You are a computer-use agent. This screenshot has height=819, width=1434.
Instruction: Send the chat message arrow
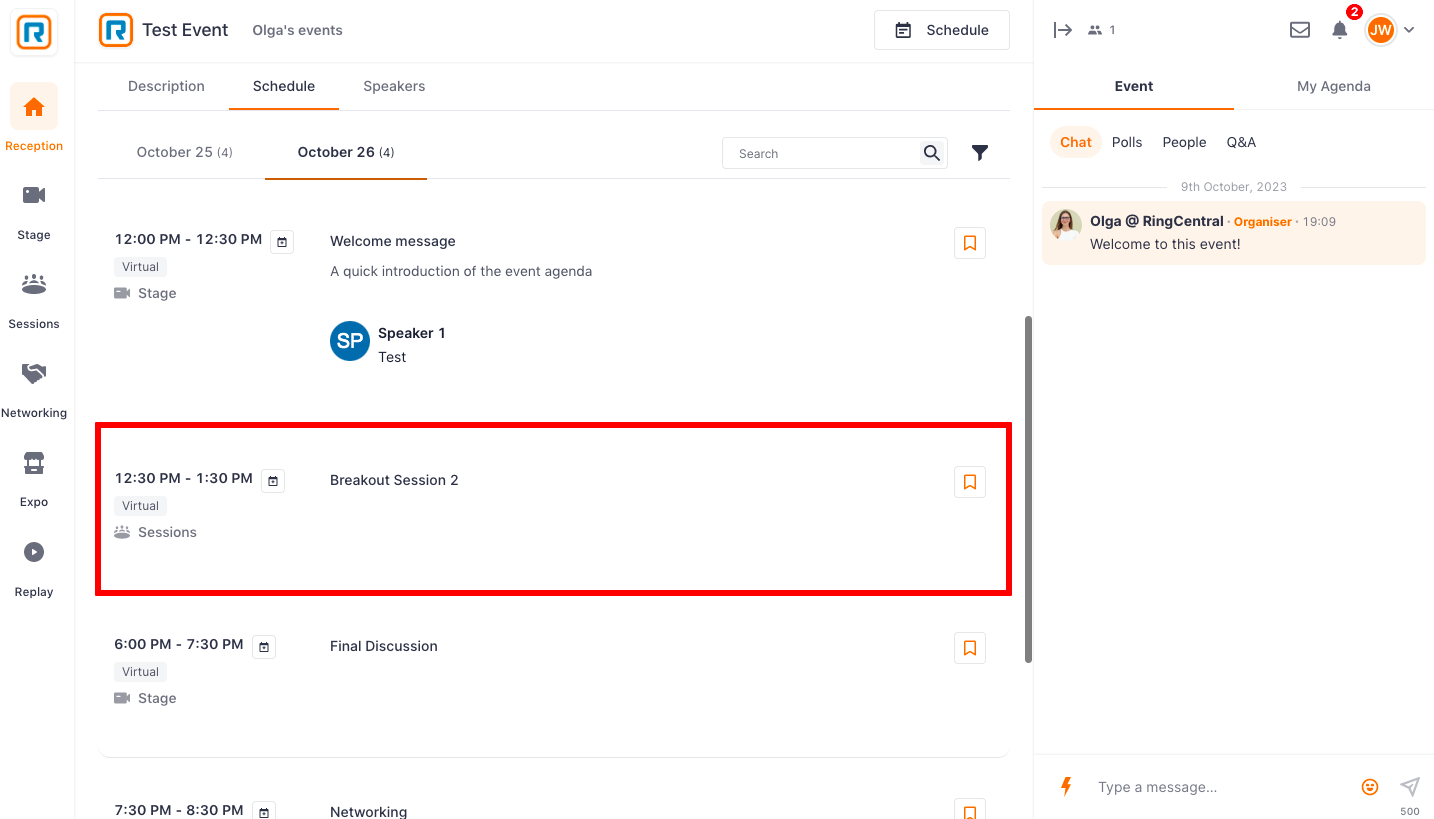click(1410, 786)
